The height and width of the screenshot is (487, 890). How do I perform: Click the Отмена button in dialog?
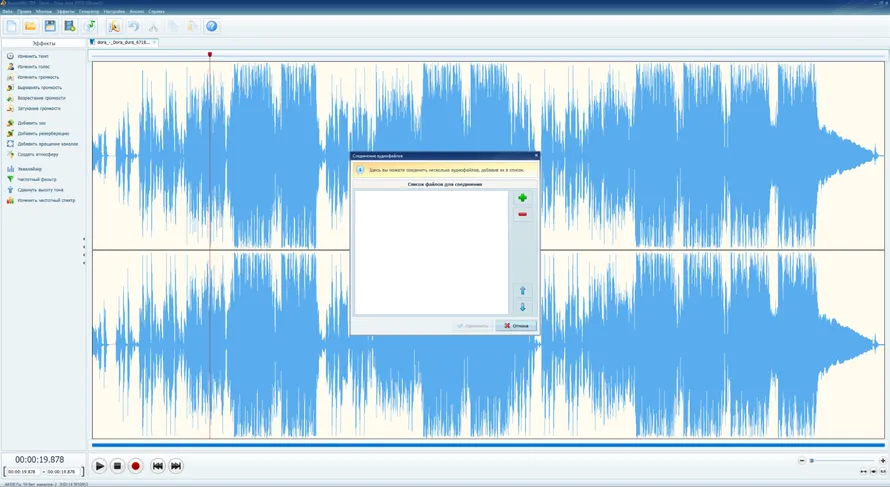[x=516, y=326]
